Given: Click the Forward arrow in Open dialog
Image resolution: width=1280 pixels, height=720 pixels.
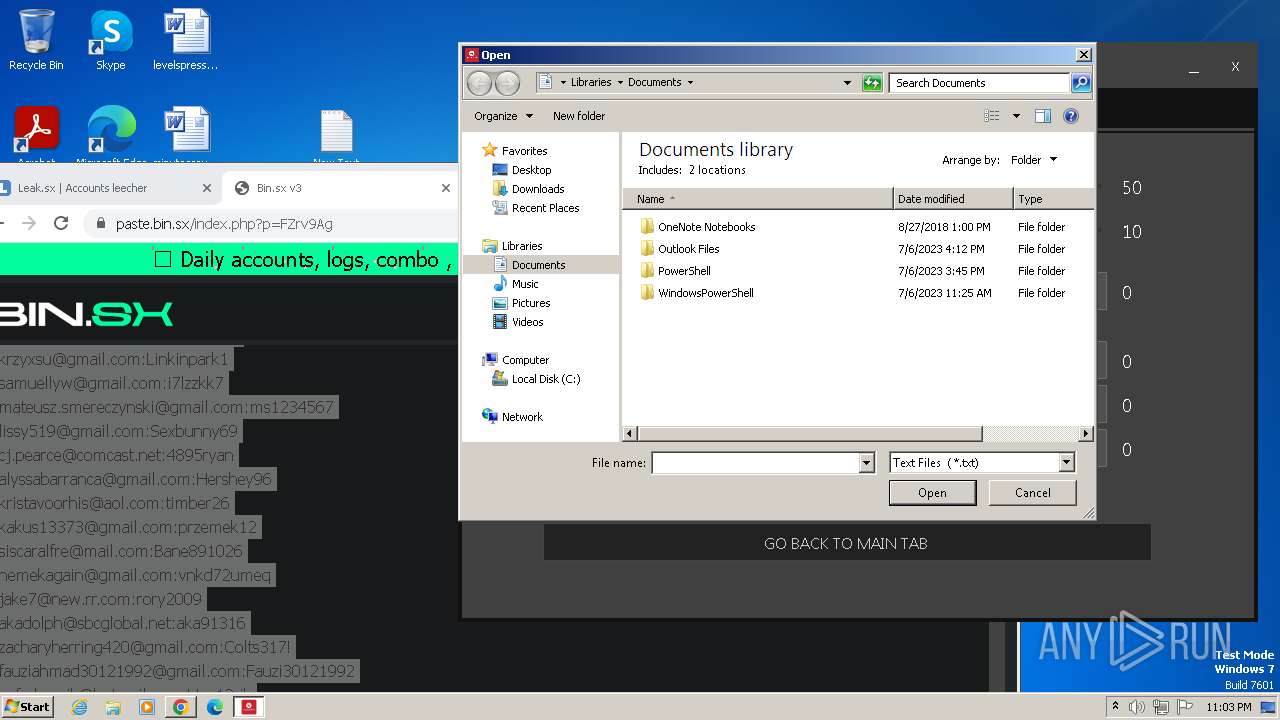Looking at the screenshot, I should (x=507, y=83).
